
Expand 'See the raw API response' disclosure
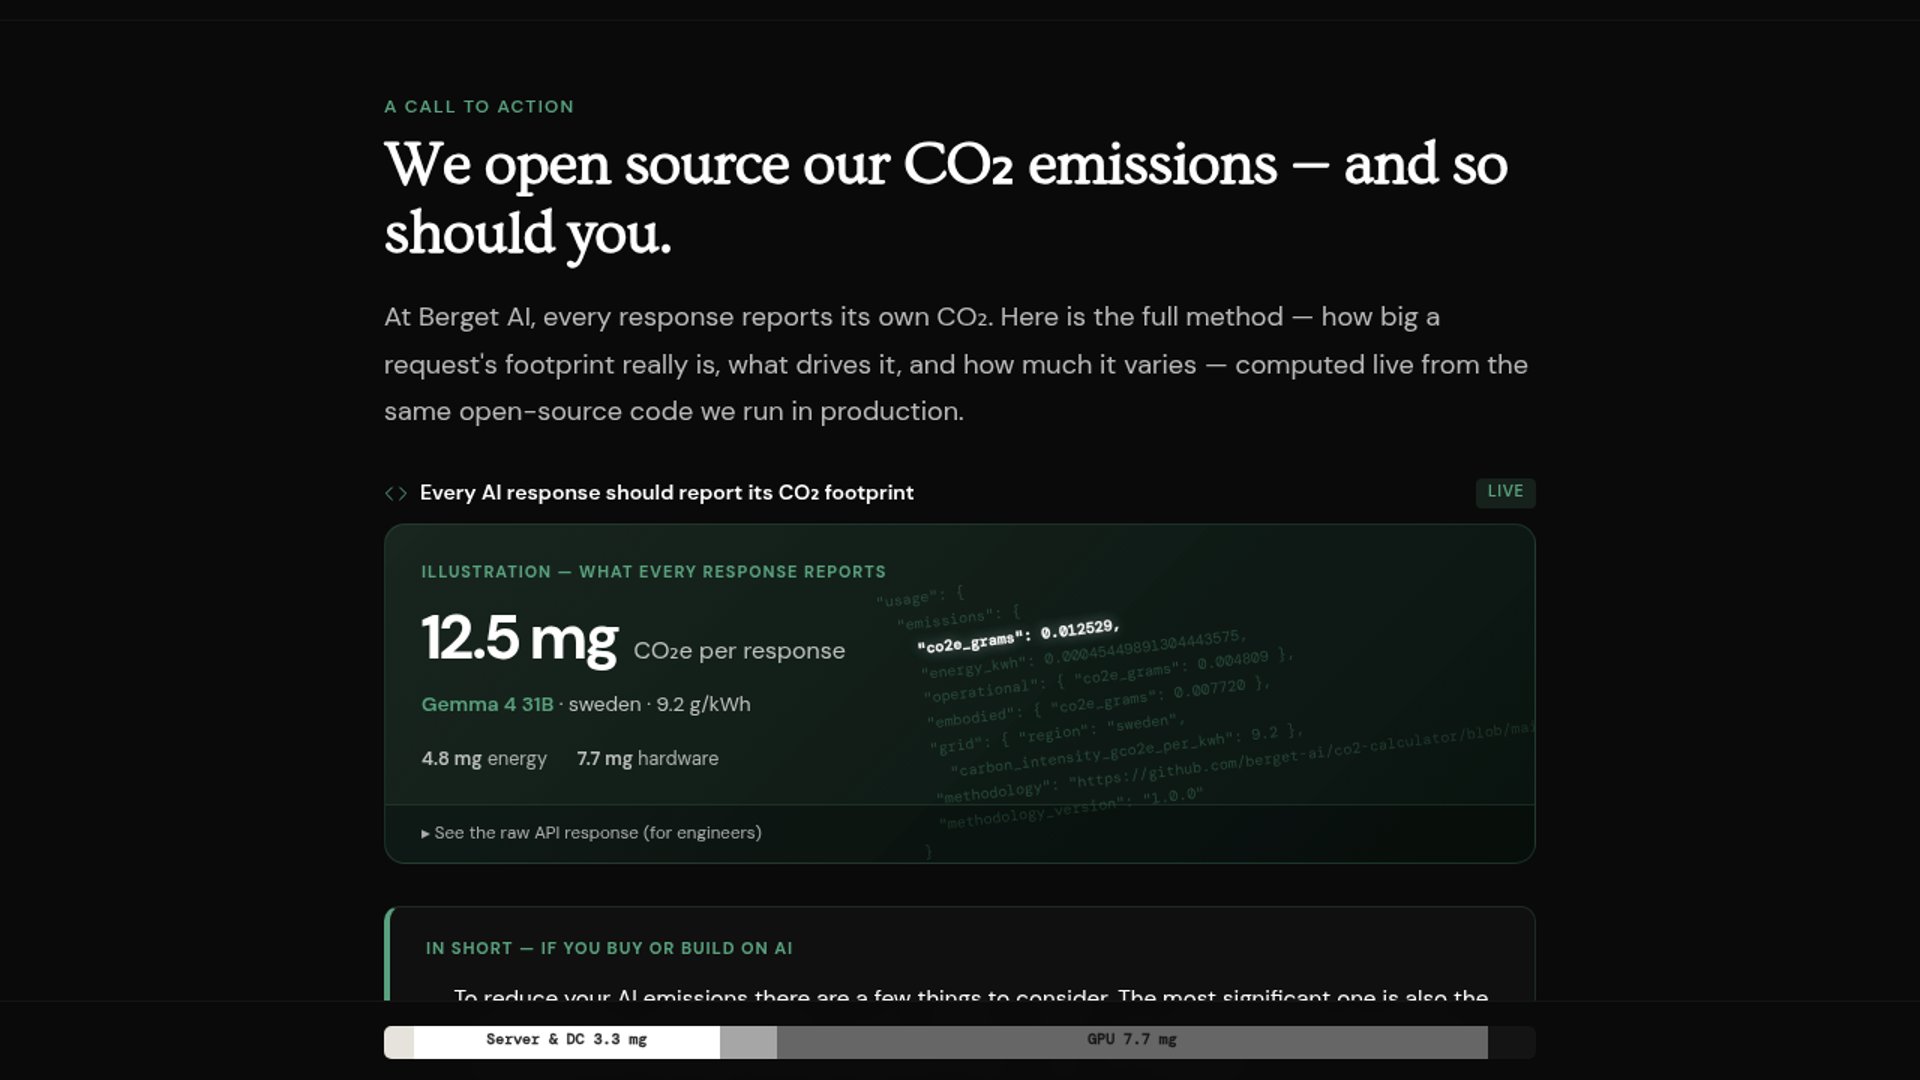click(591, 833)
